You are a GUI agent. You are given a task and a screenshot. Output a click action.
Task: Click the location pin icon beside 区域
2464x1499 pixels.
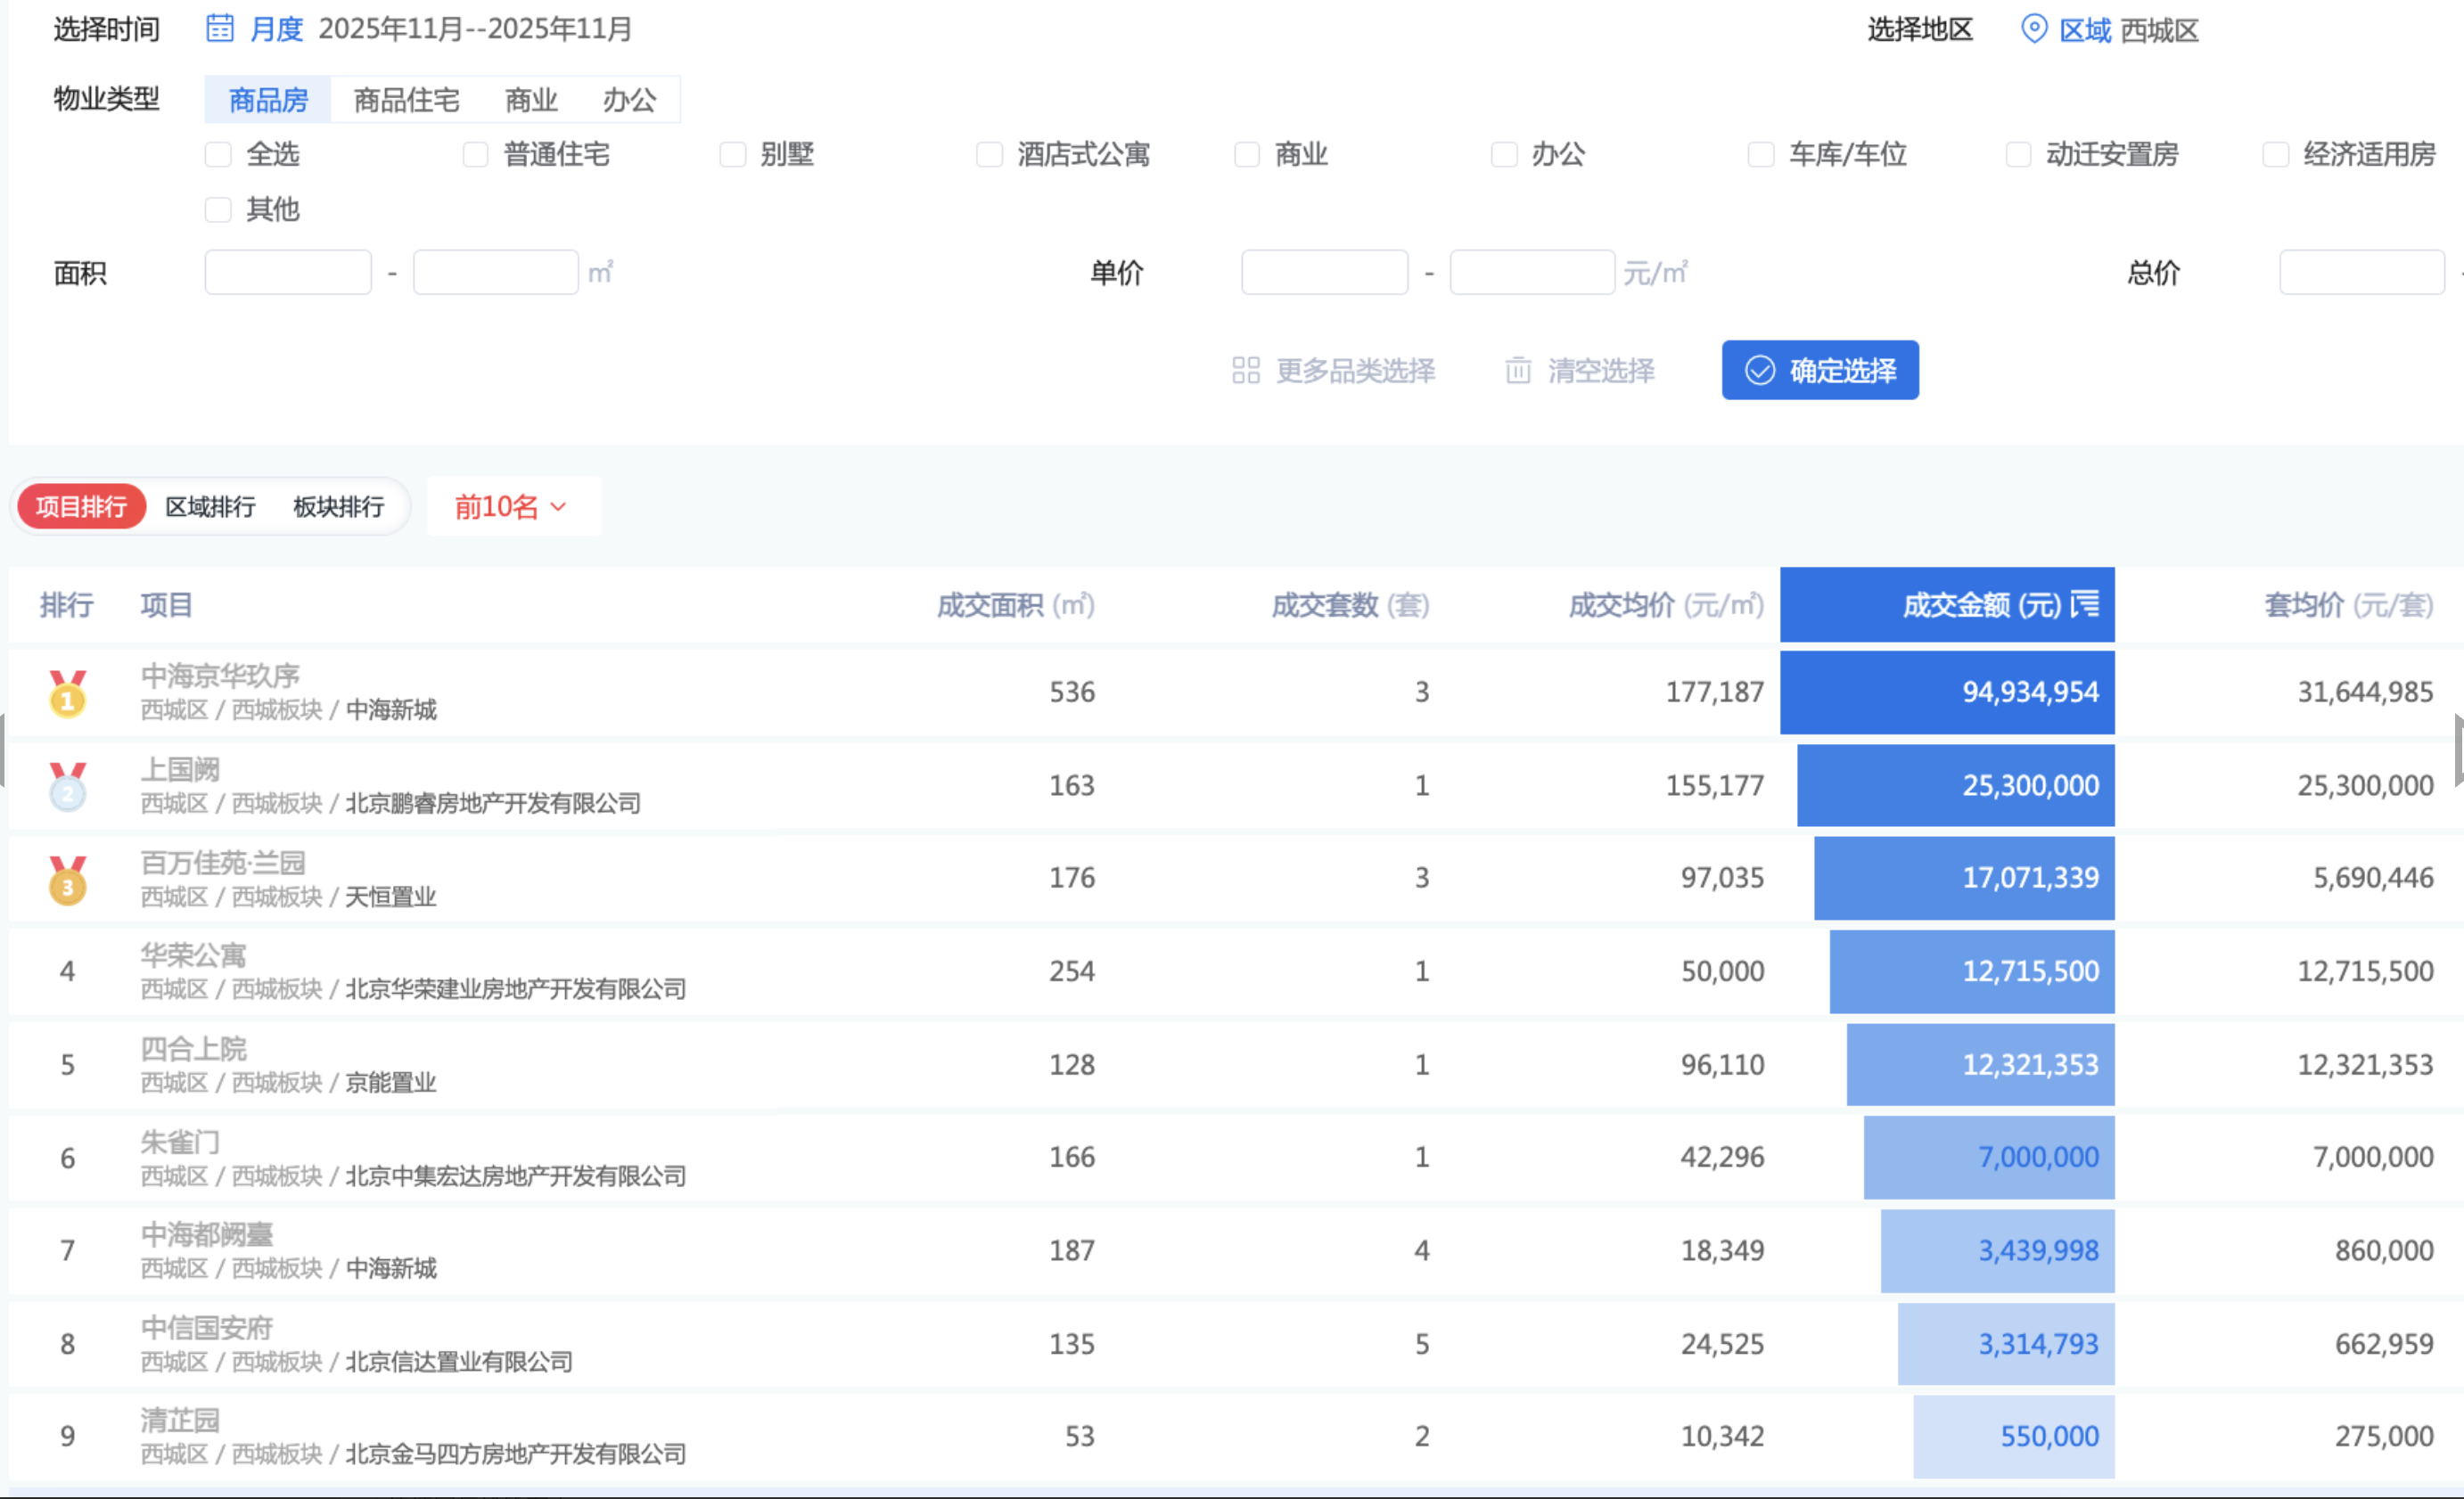click(2033, 29)
